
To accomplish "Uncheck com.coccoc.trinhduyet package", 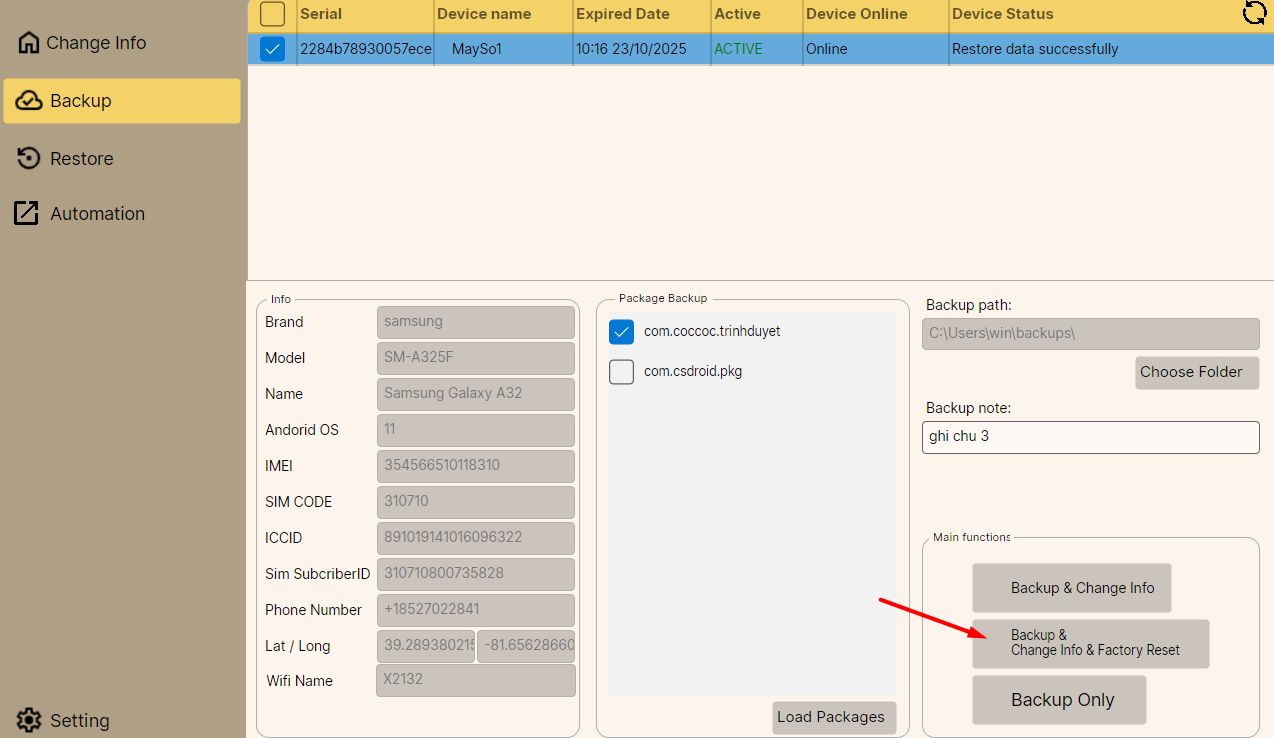I will (x=621, y=332).
